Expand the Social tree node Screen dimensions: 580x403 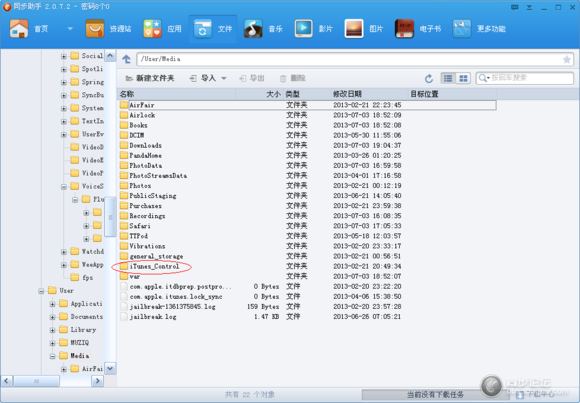(64, 56)
